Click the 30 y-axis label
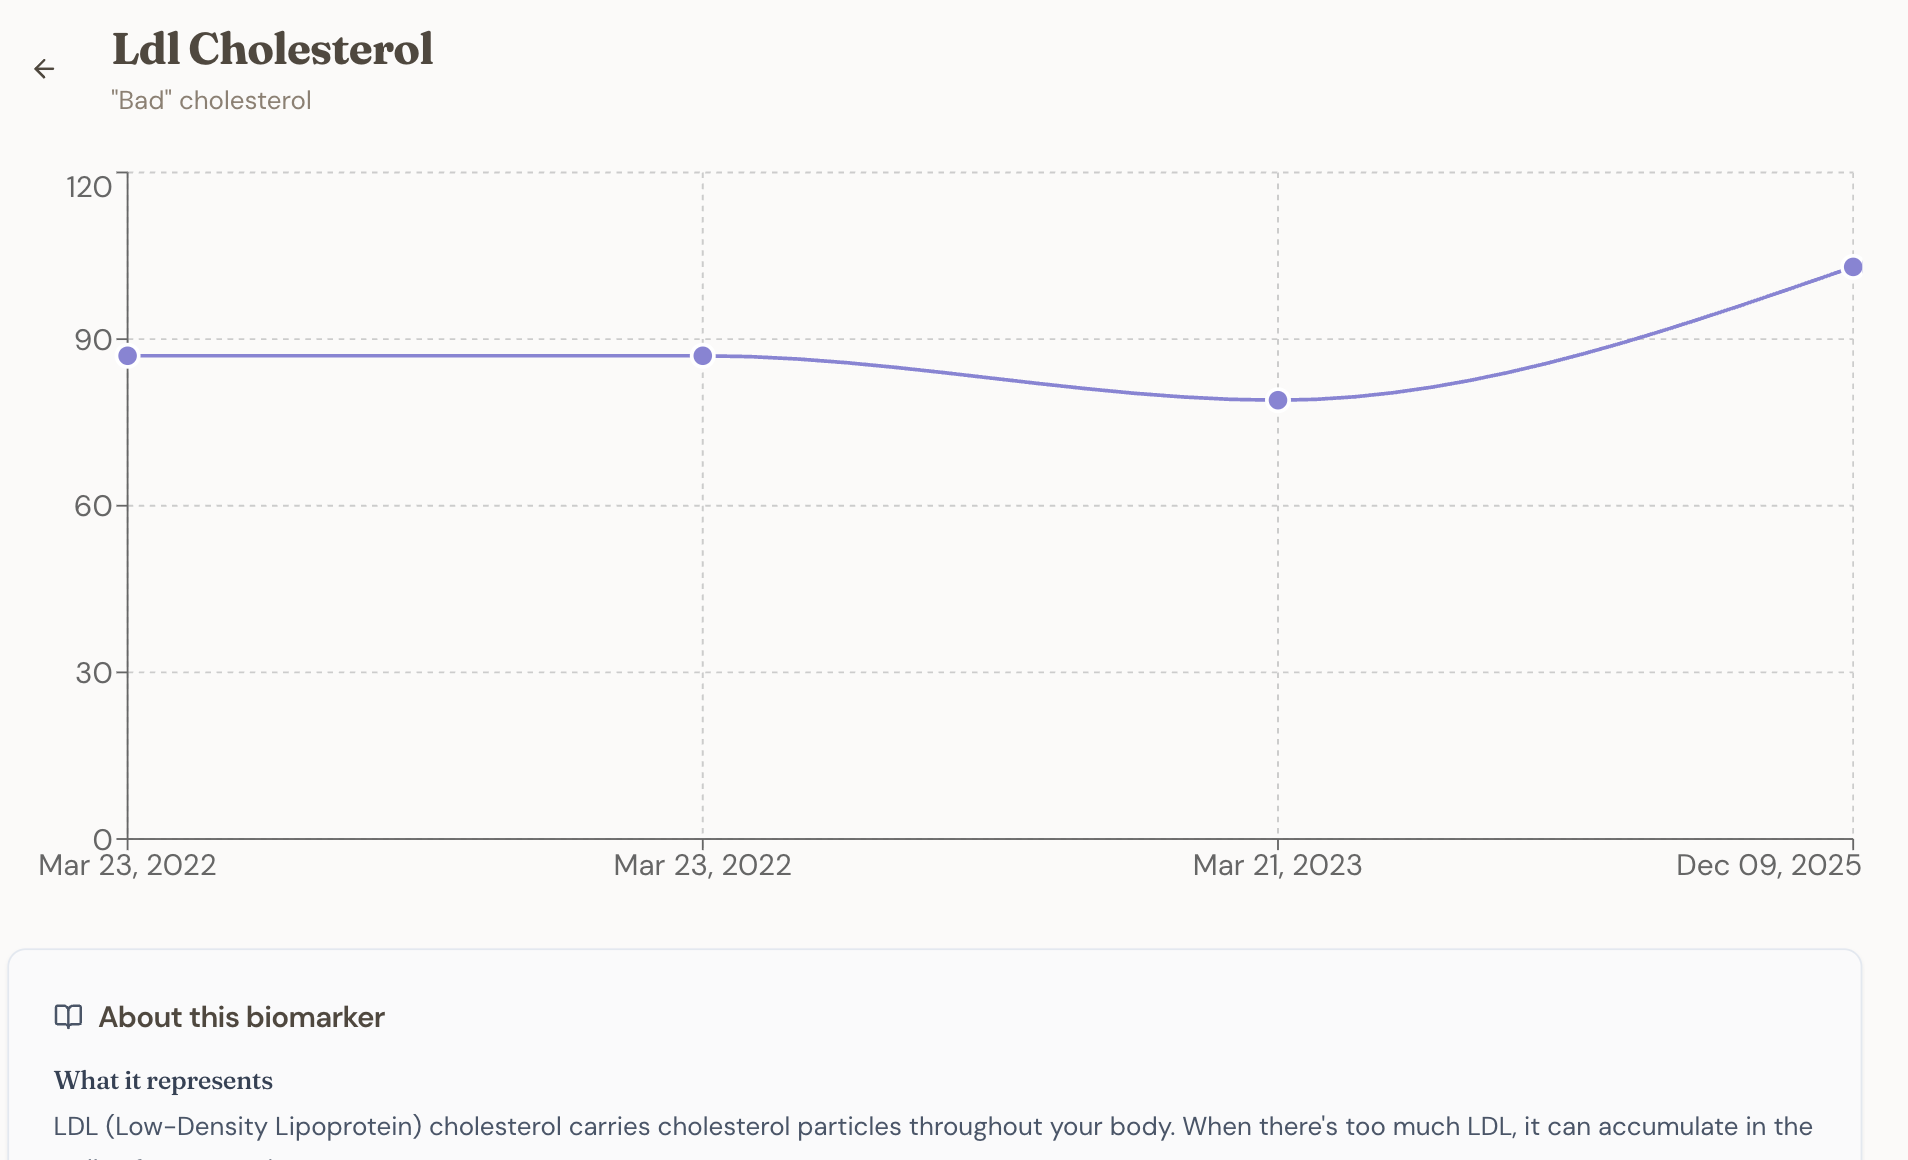The height and width of the screenshot is (1160, 1908). pos(93,673)
